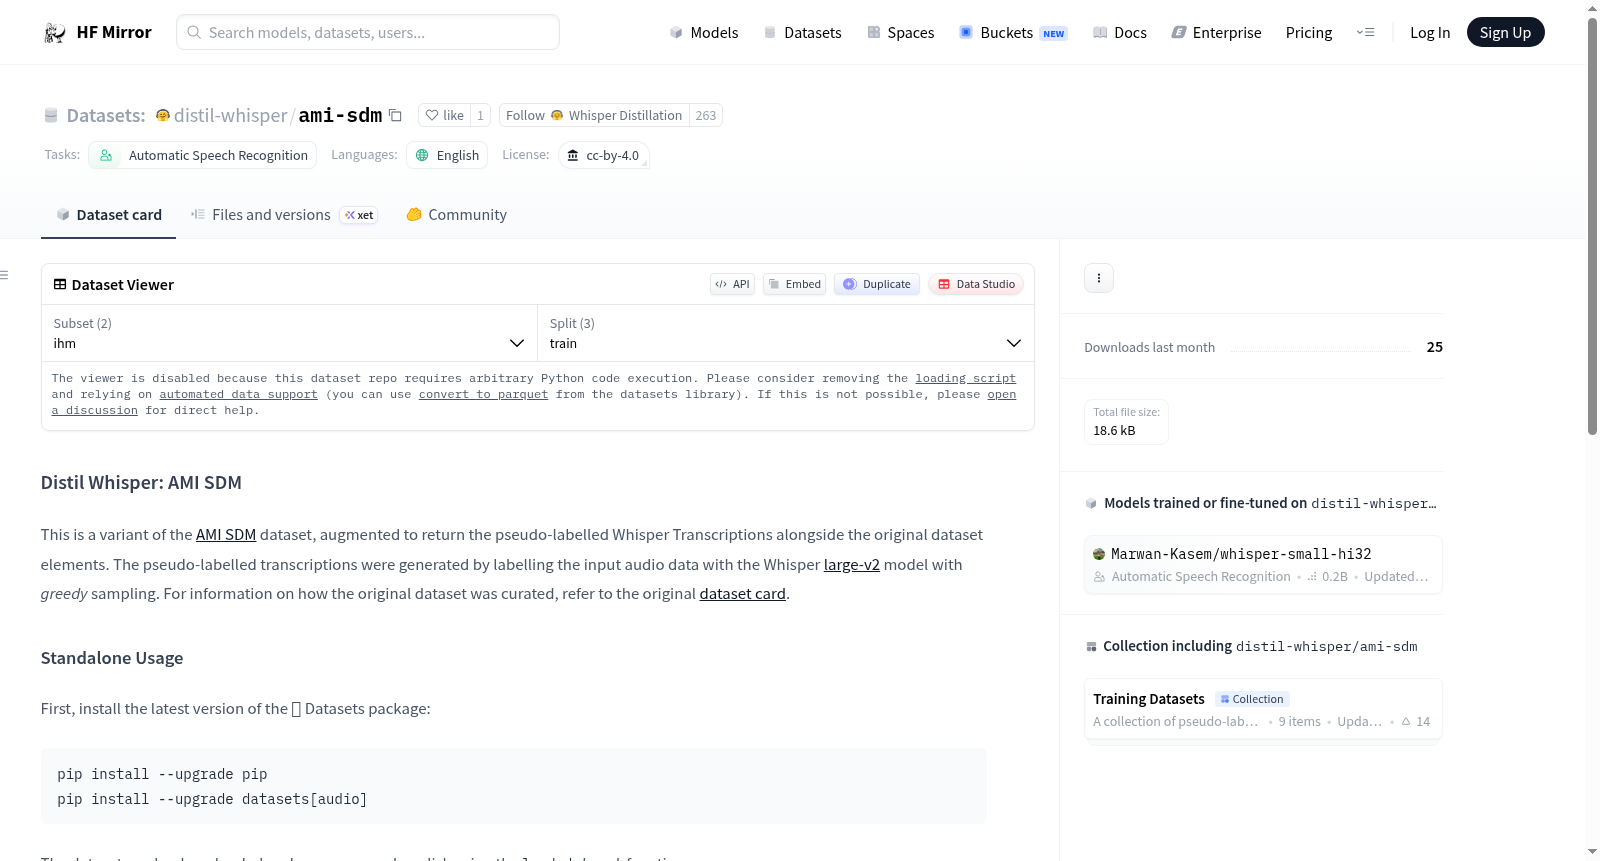Click the HF Mirror logo icon
This screenshot has height=861, width=1600.
(x=55, y=33)
